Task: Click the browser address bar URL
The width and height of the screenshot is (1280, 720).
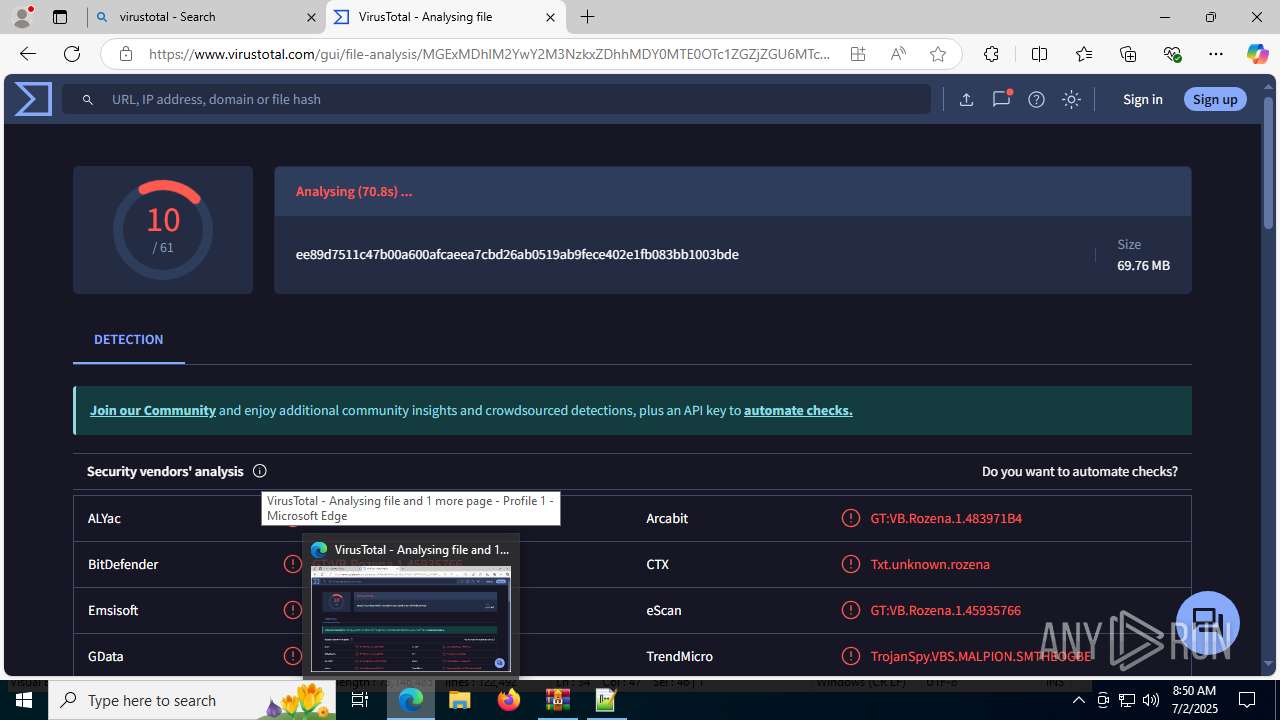Action: (x=490, y=54)
